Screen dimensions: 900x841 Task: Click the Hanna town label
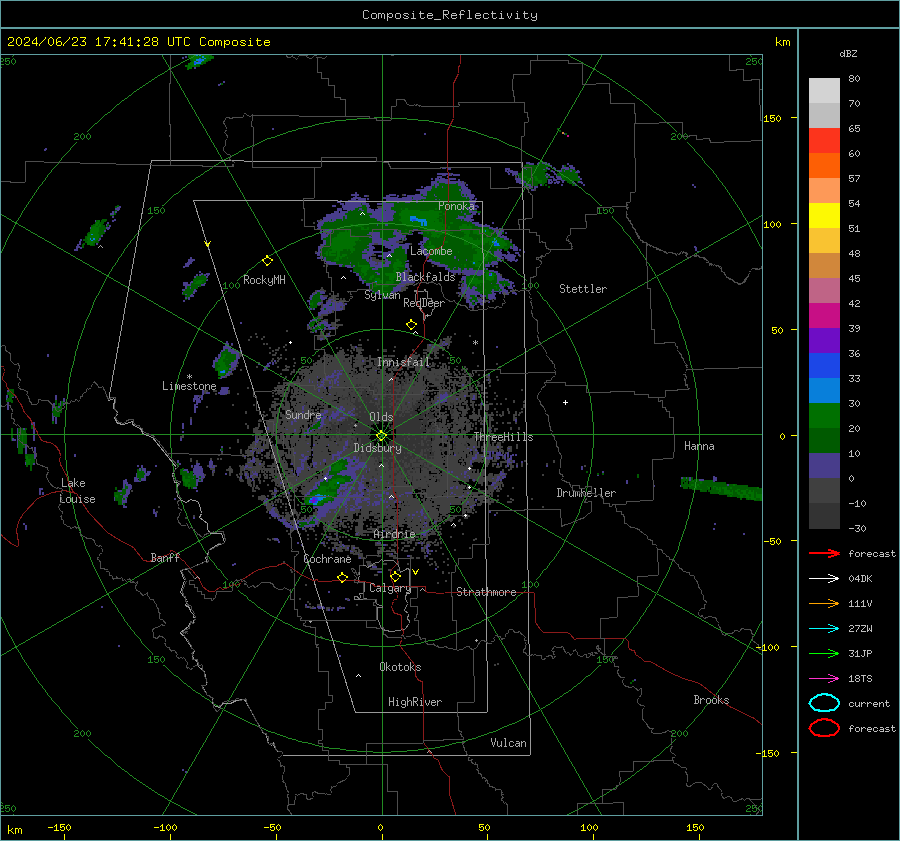699,446
